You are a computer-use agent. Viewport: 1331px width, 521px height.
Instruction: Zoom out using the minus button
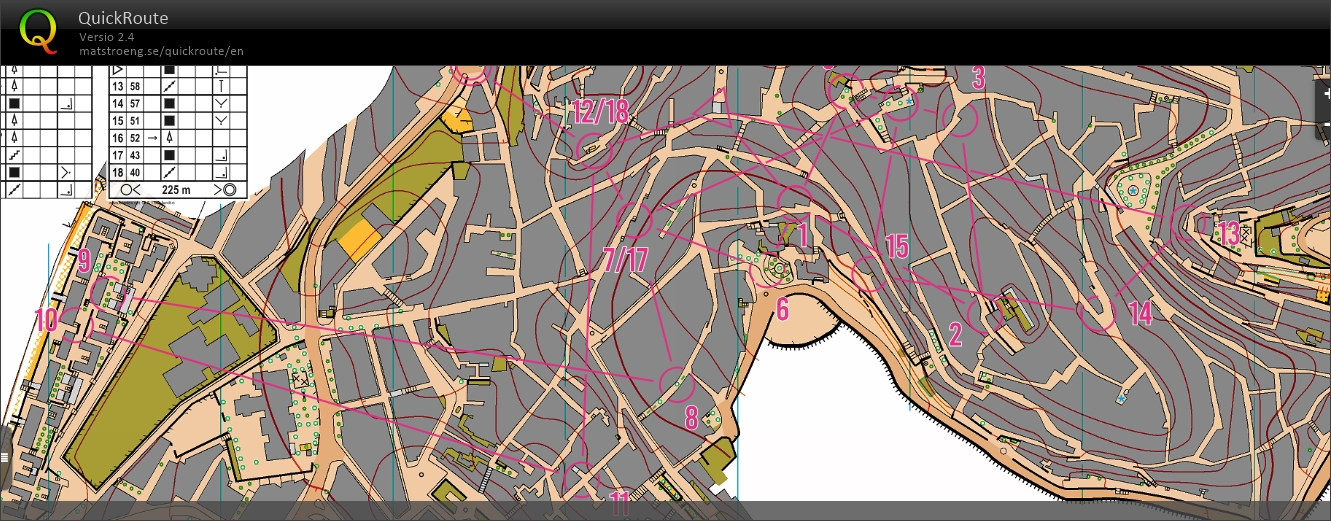[1325, 124]
